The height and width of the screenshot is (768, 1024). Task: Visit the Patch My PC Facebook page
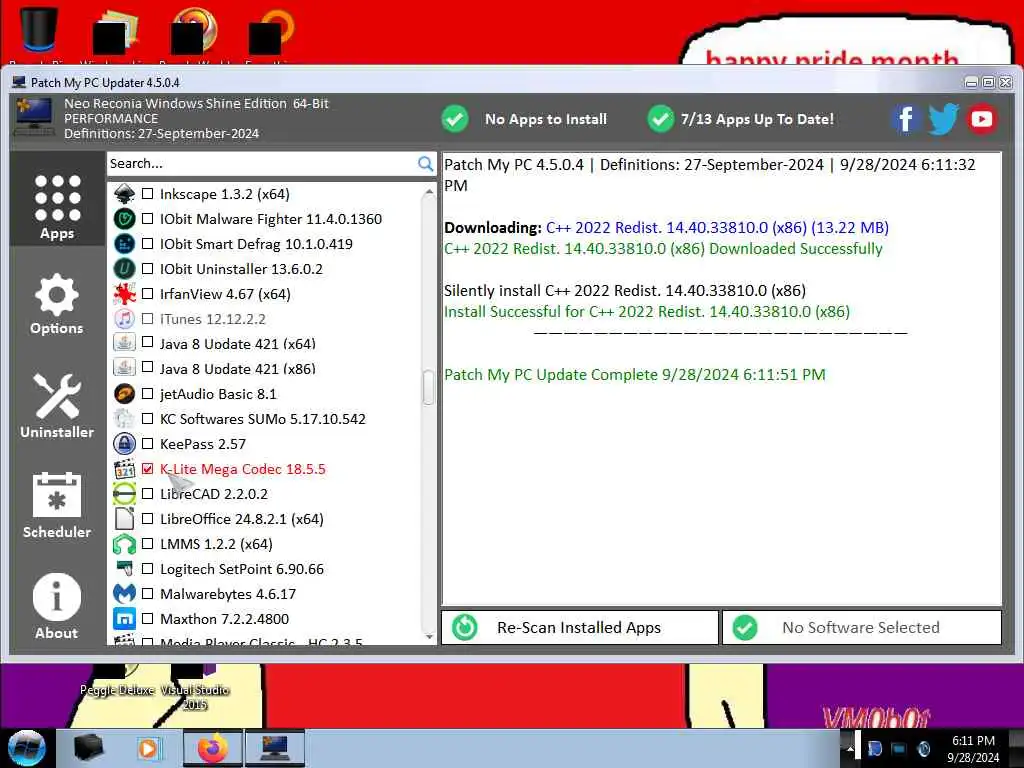click(x=906, y=119)
